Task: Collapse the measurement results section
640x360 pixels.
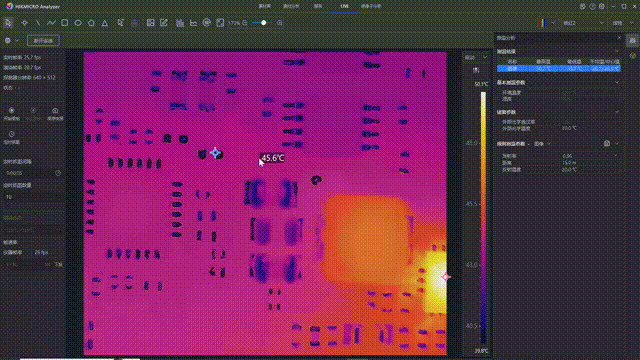Action: tap(616, 51)
